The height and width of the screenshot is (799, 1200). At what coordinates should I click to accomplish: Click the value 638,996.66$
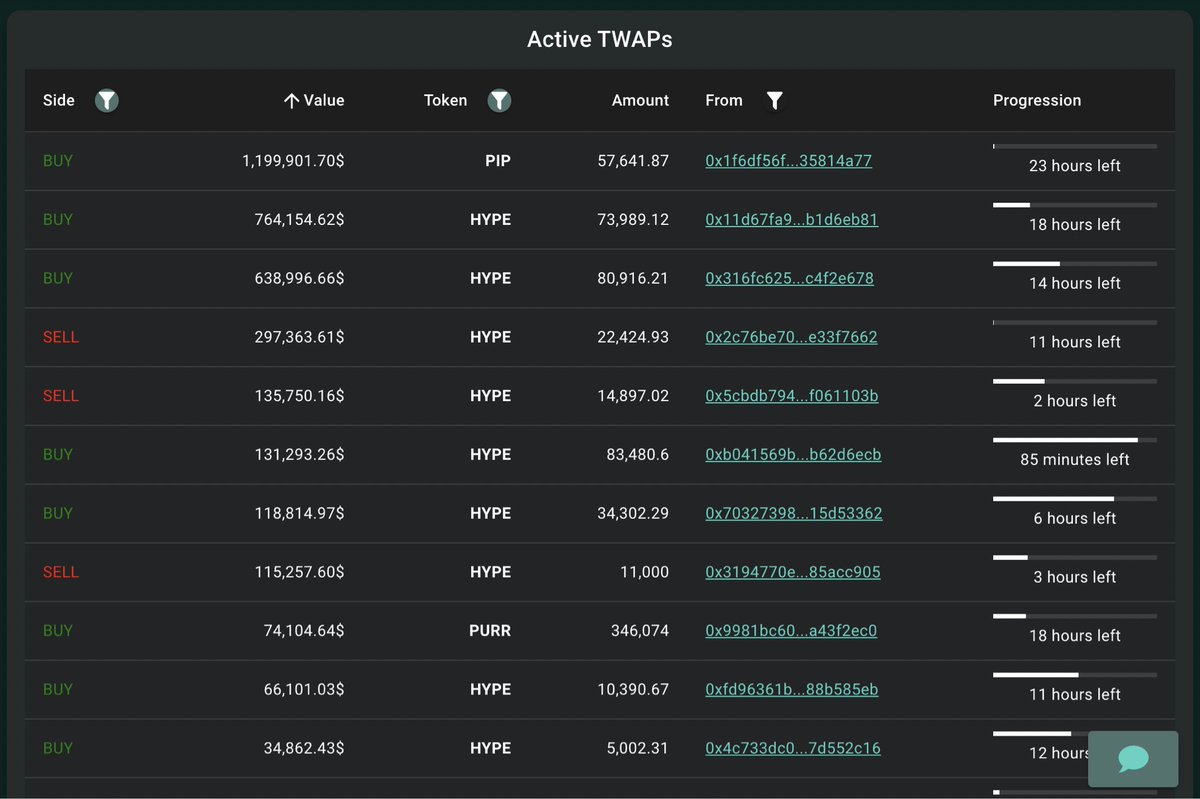(x=299, y=278)
